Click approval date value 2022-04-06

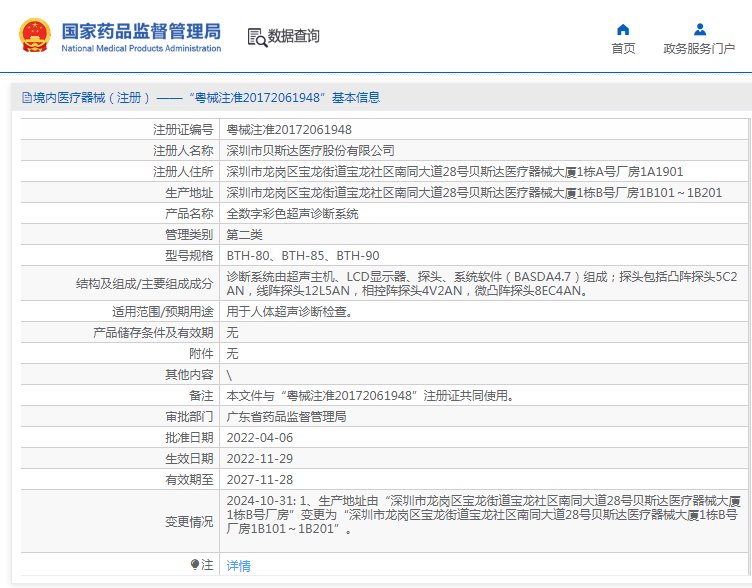(260, 438)
